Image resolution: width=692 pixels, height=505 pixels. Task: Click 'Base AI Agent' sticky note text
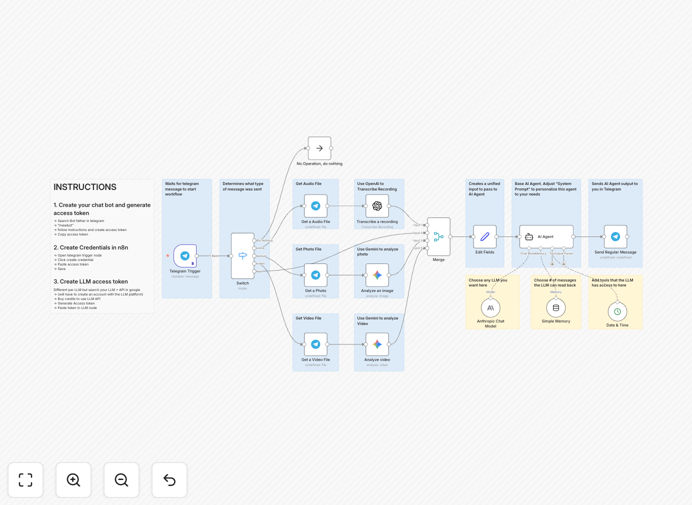[545, 189]
